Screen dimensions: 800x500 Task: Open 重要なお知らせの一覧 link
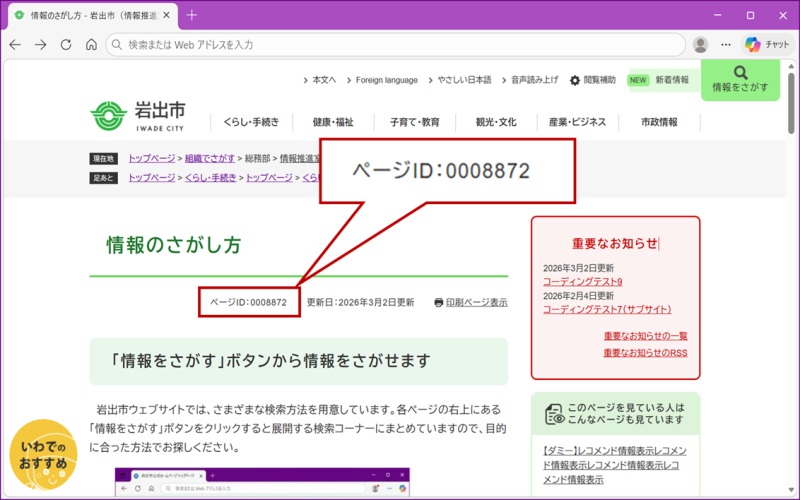click(645, 336)
